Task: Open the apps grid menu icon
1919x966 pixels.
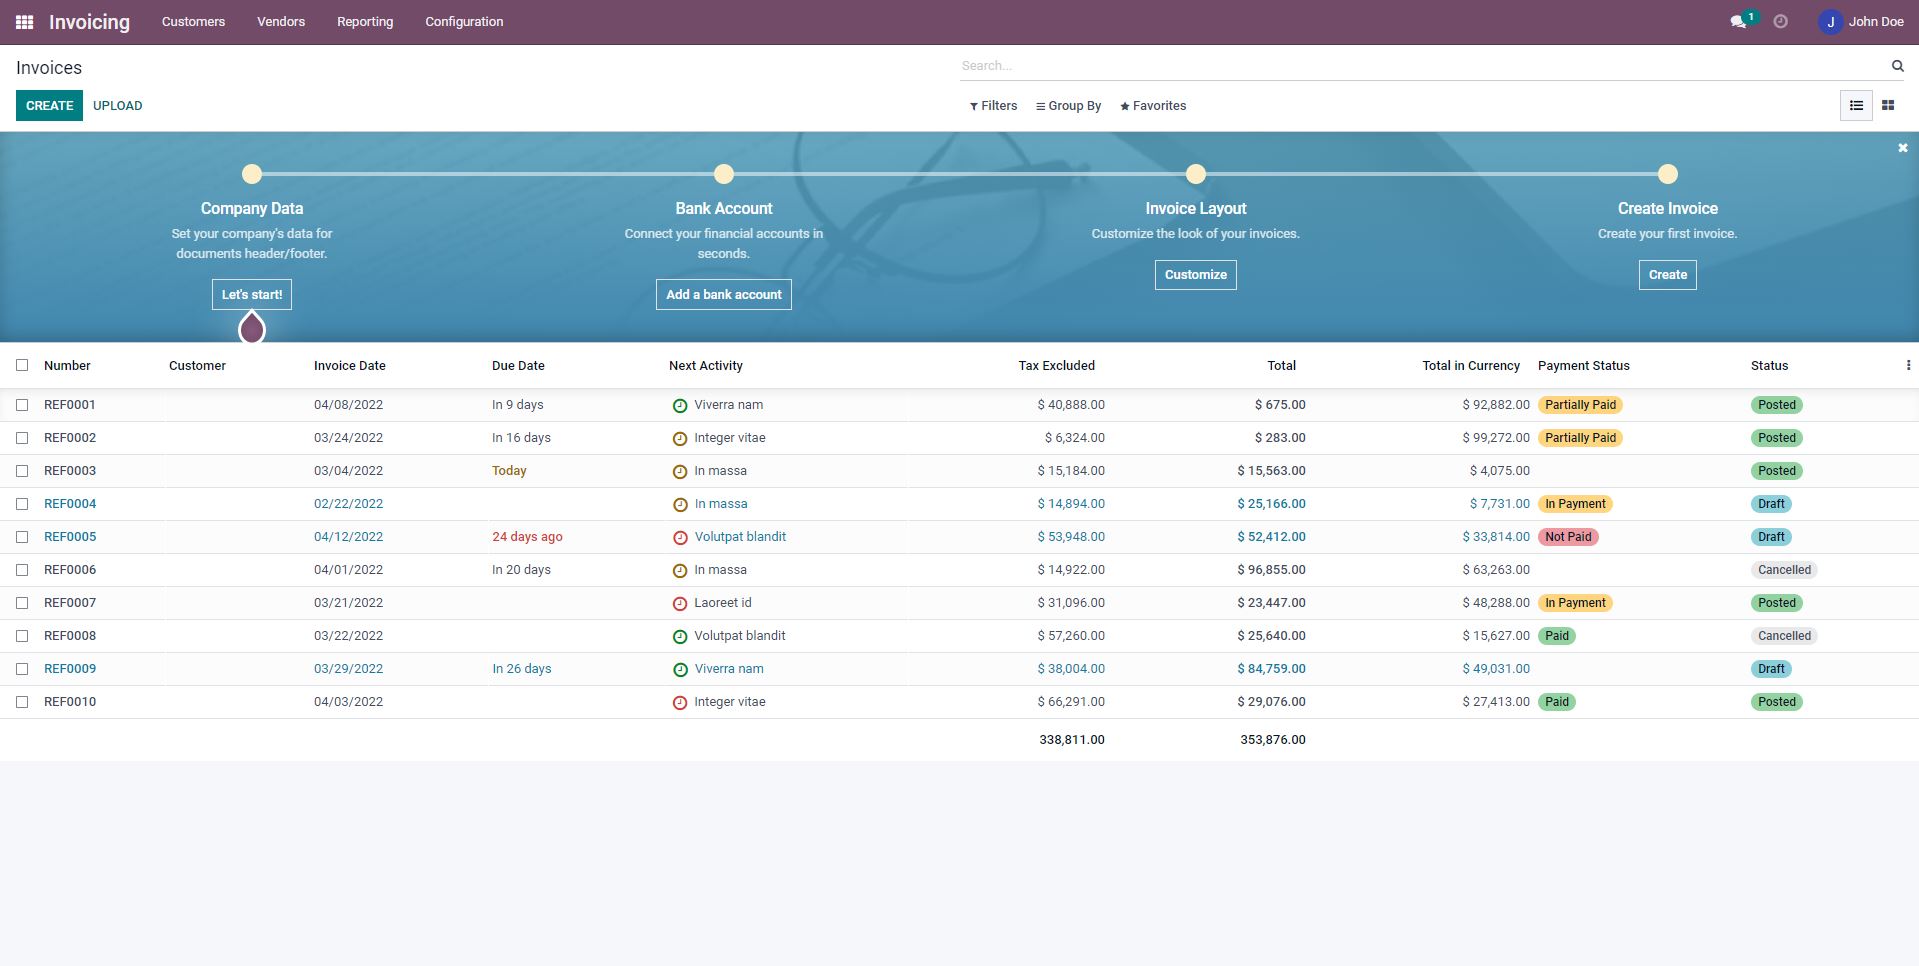Action: click(x=24, y=22)
